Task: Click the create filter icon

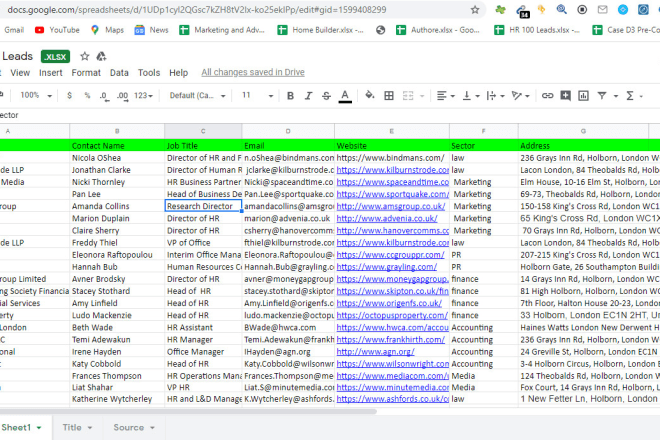Action: (x=602, y=96)
